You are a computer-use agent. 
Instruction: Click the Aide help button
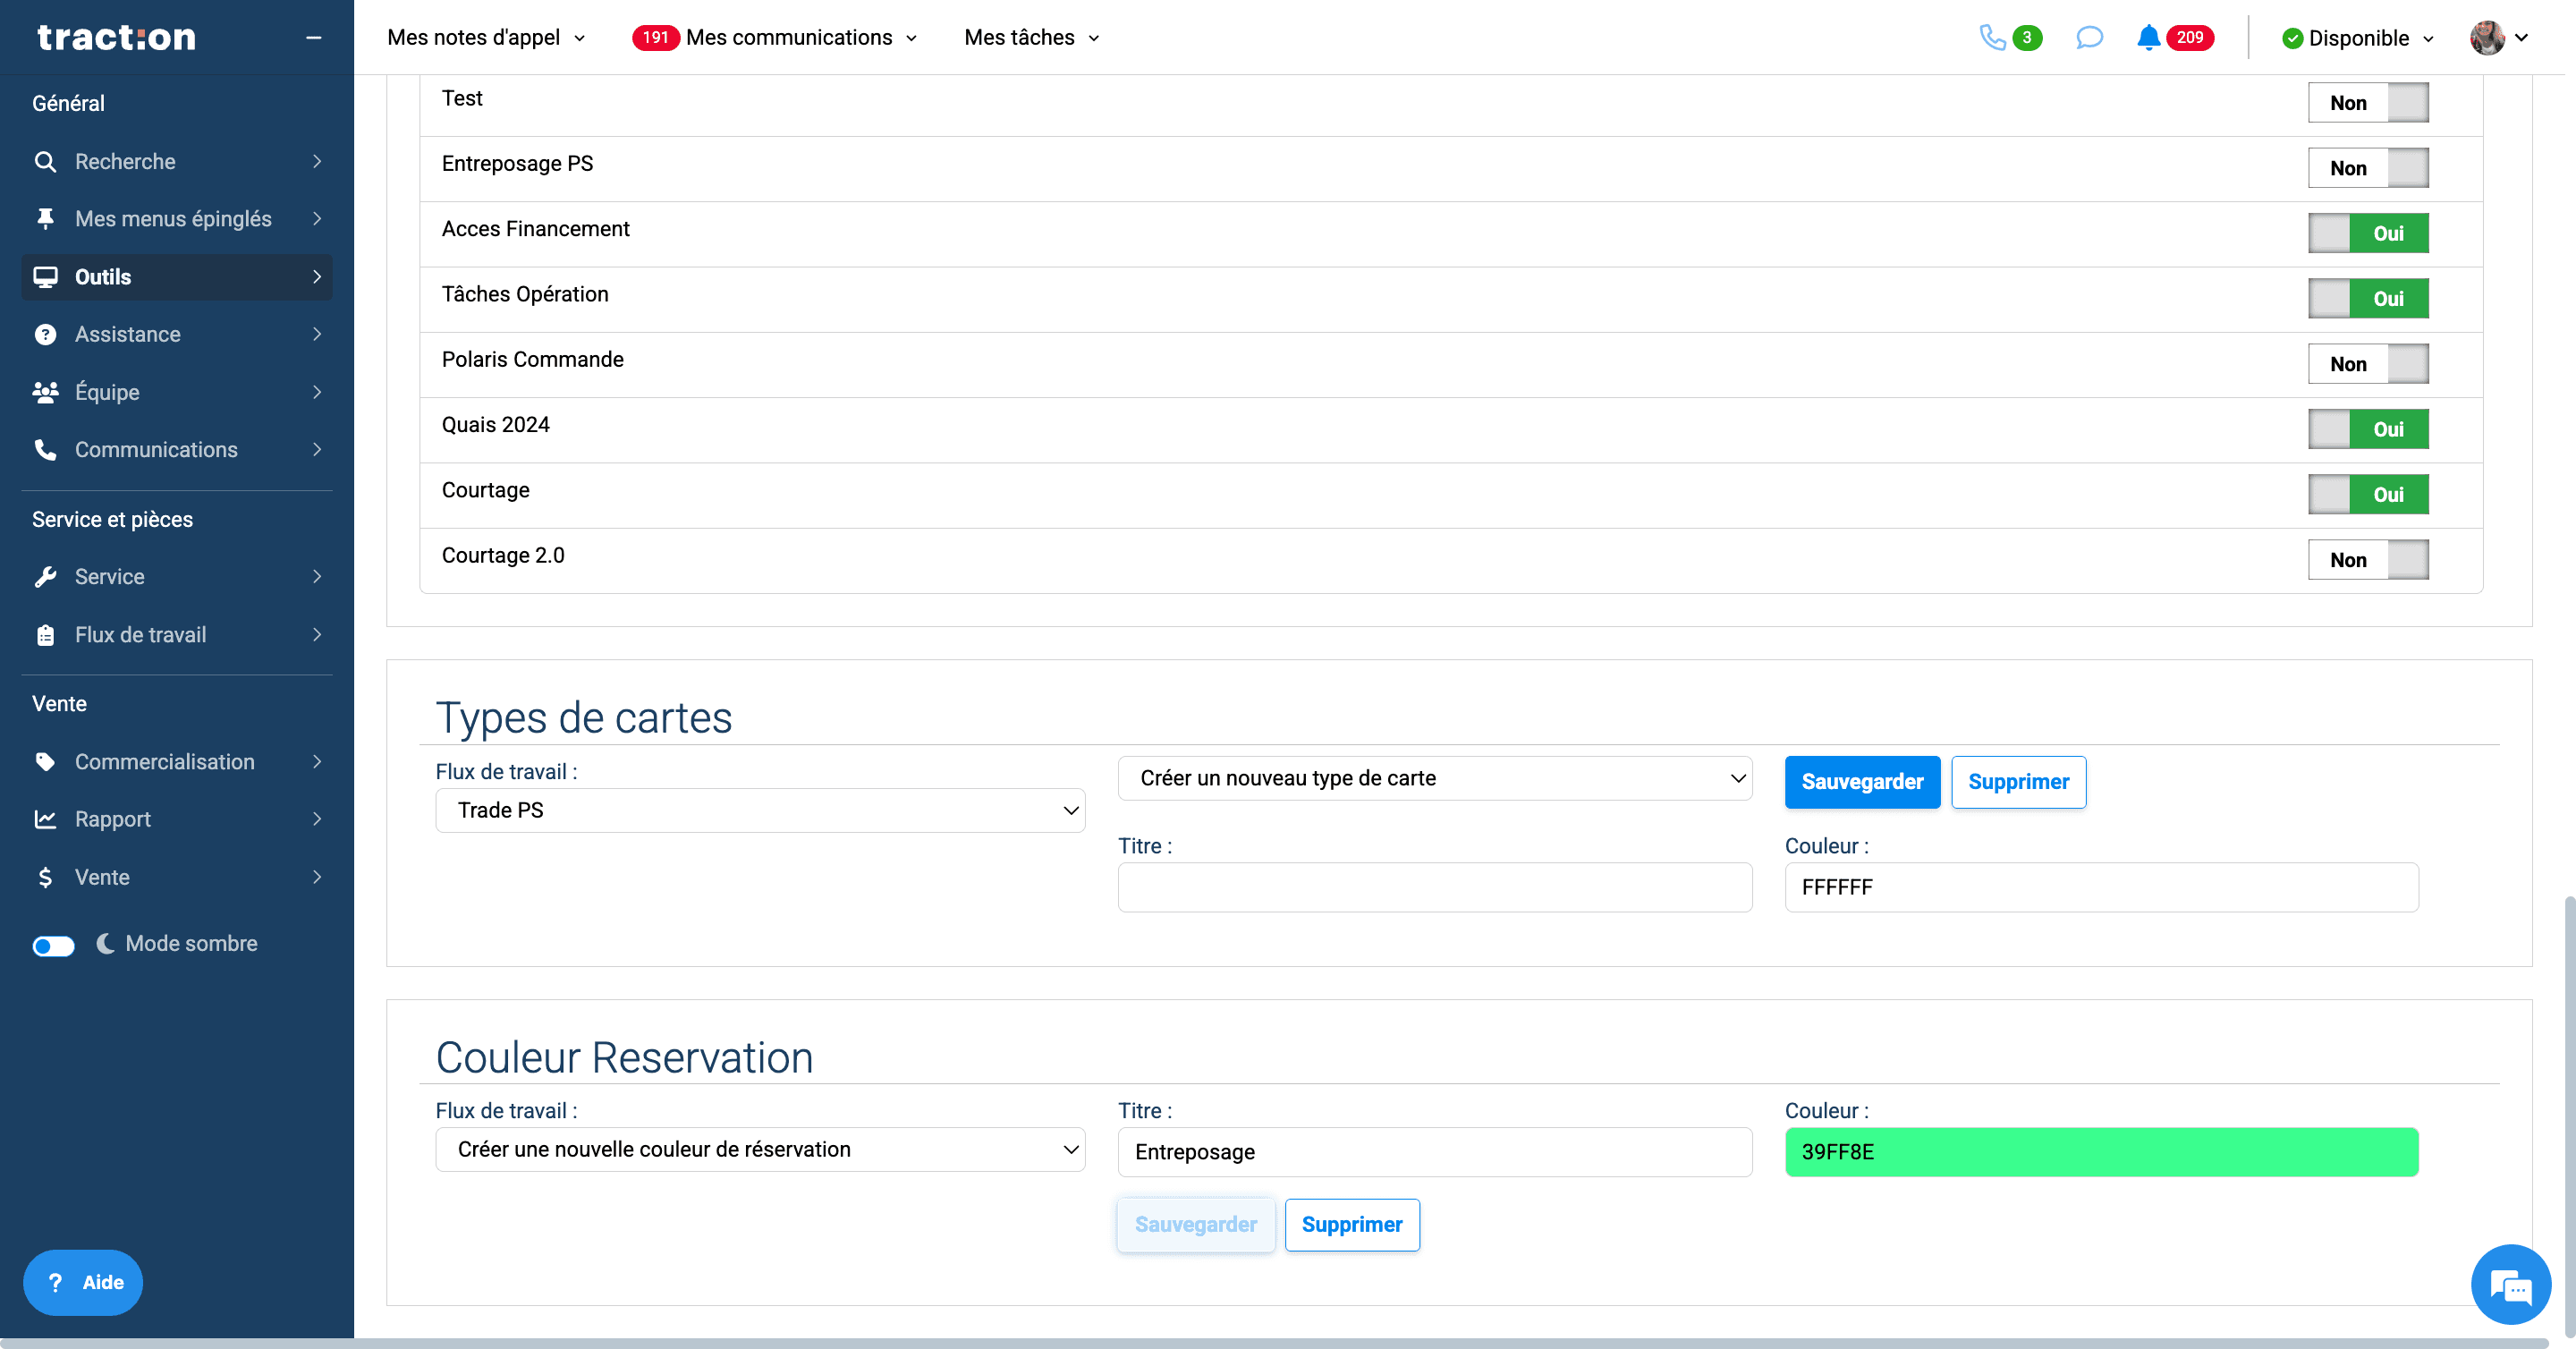(83, 1283)
